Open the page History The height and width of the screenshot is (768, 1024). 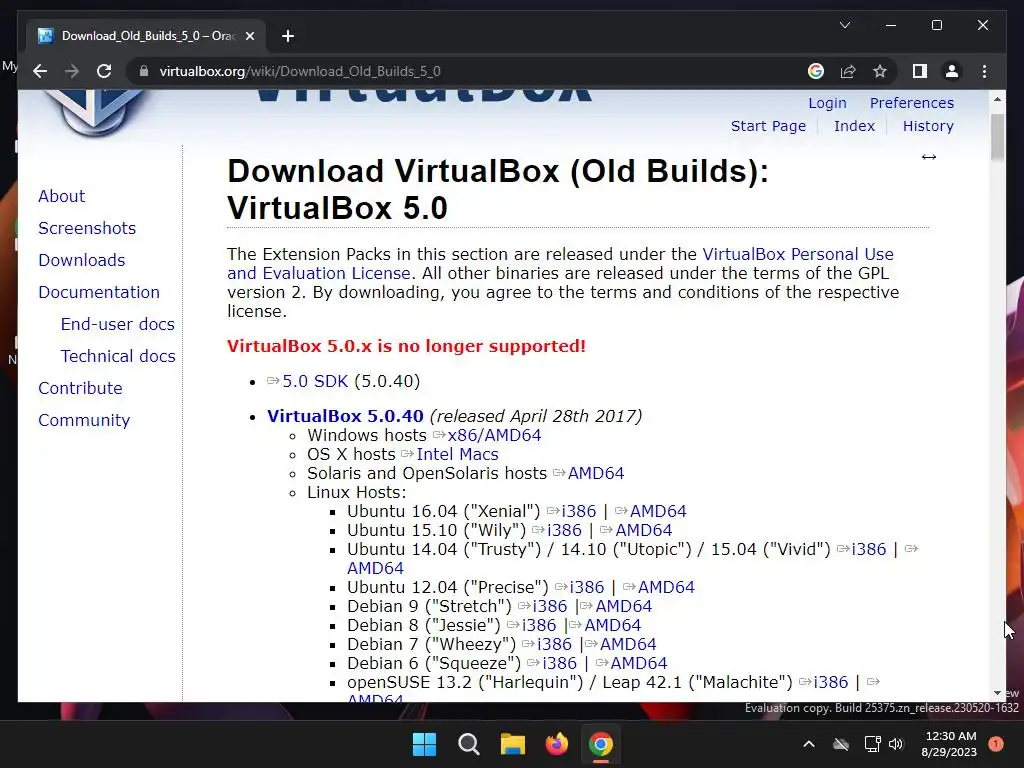coord(928,126)
